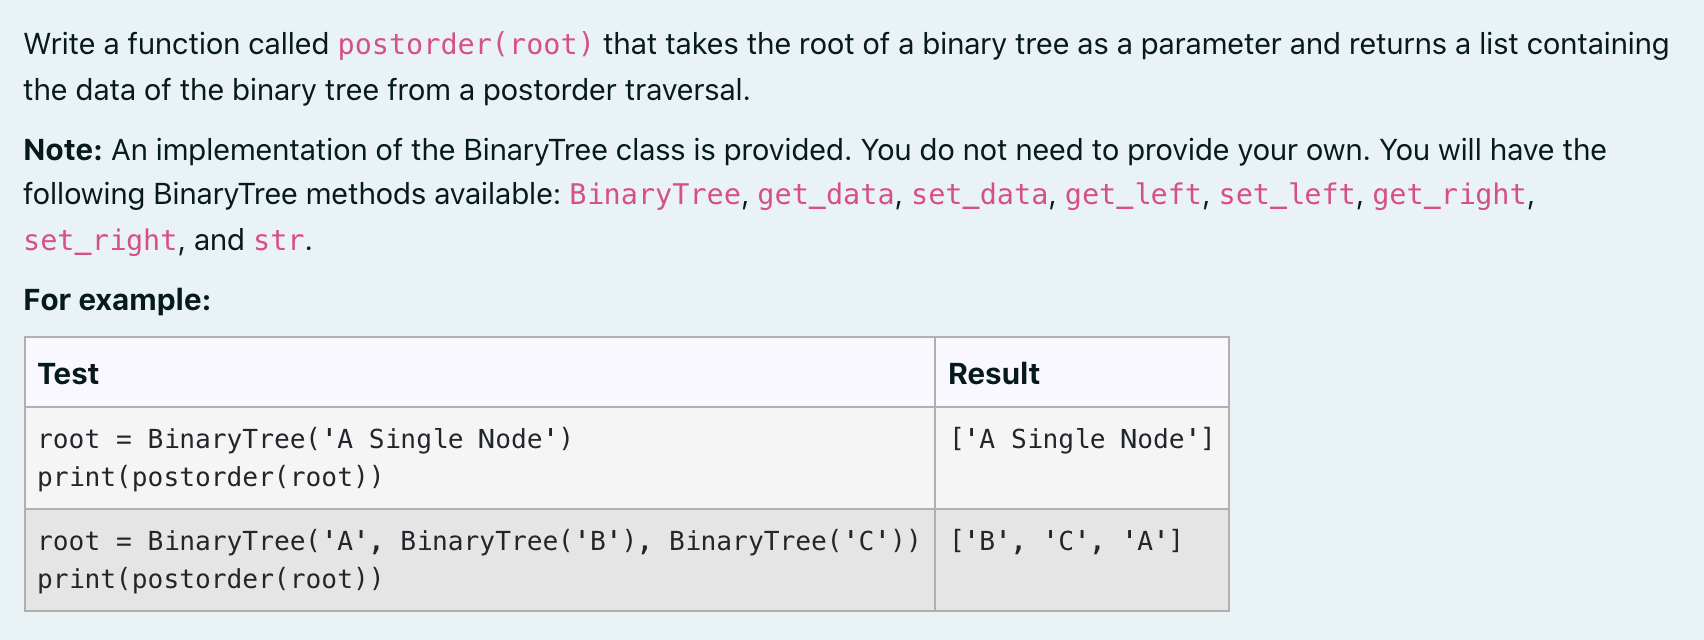Screen dimensions: 1704x640
Task: Click the get_right method name
Action: [1449, 194]
